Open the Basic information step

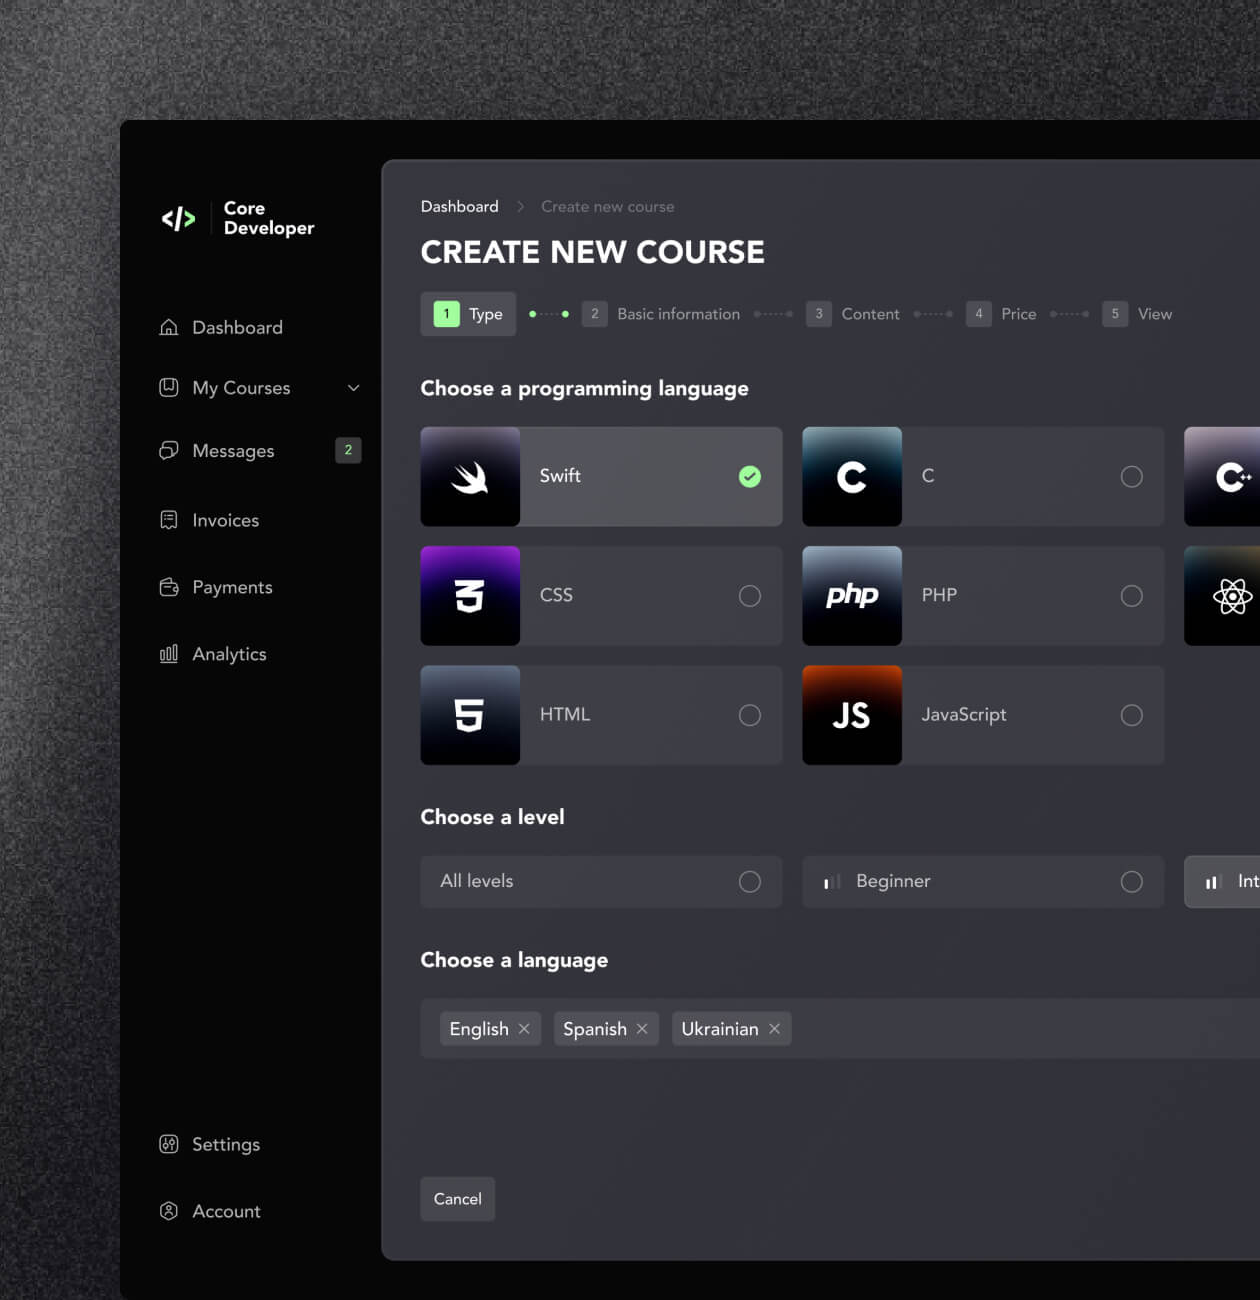[678, 313]
